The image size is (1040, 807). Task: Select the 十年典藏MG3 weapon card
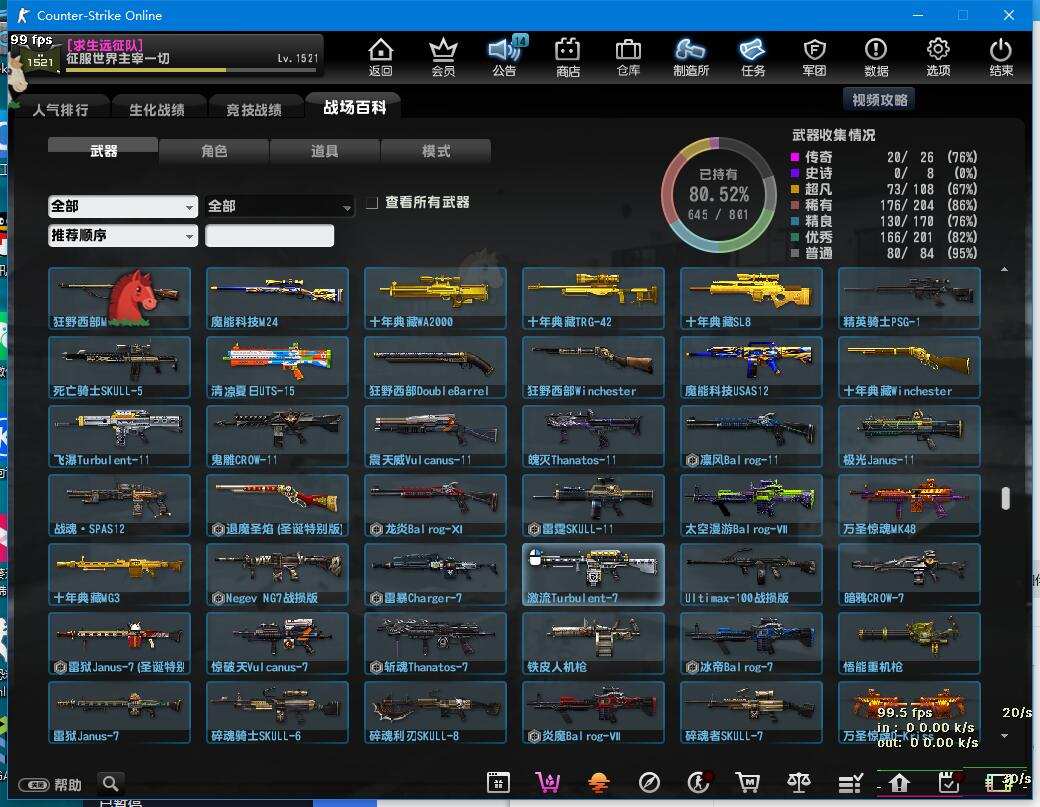coord(119,574)
